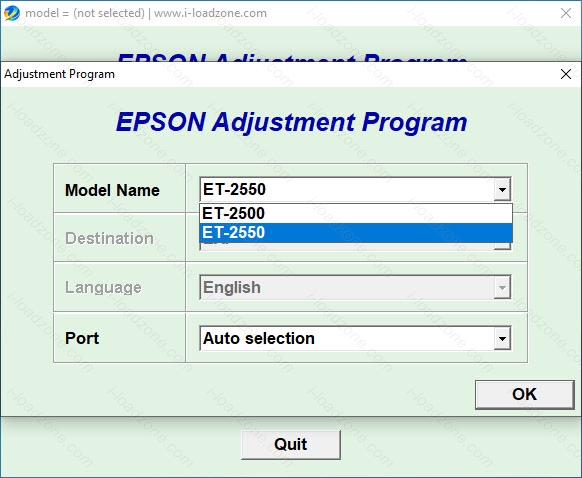Click the main window title text
This screenshot has width=582, height=478.
[x=146, y=13]
